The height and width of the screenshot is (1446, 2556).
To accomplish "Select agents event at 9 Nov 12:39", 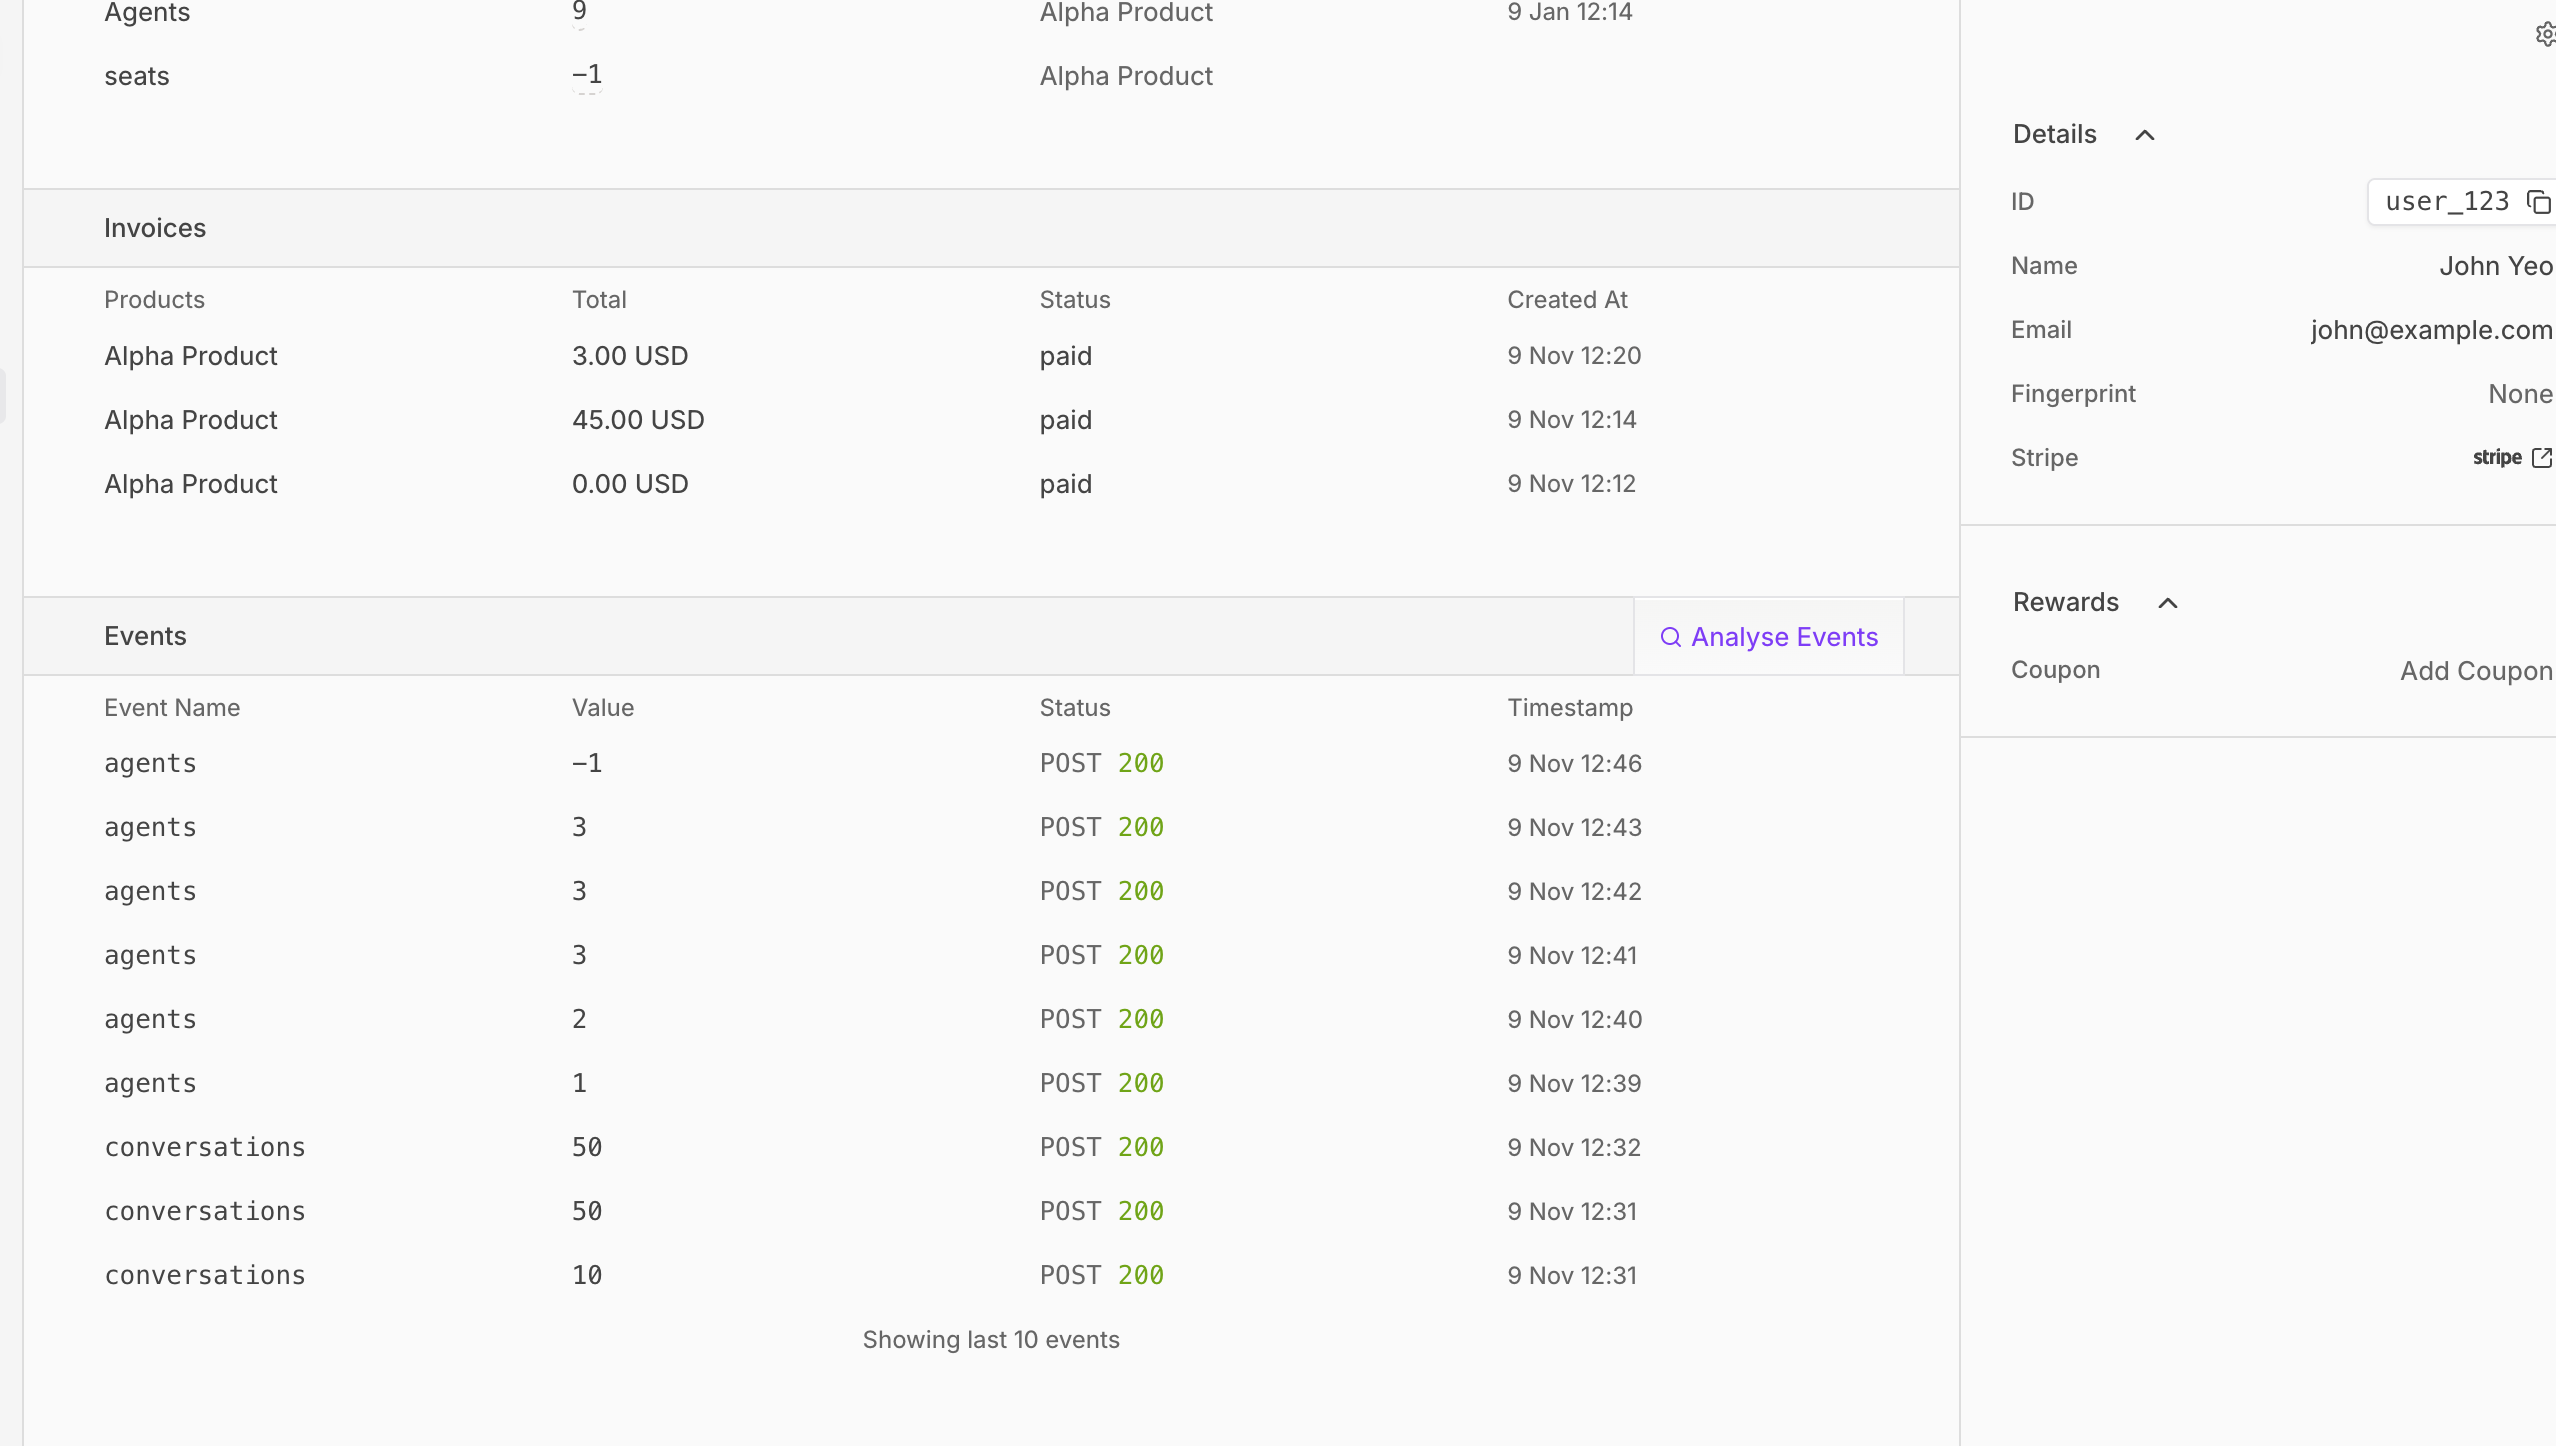I will (x=150, y=1084).
